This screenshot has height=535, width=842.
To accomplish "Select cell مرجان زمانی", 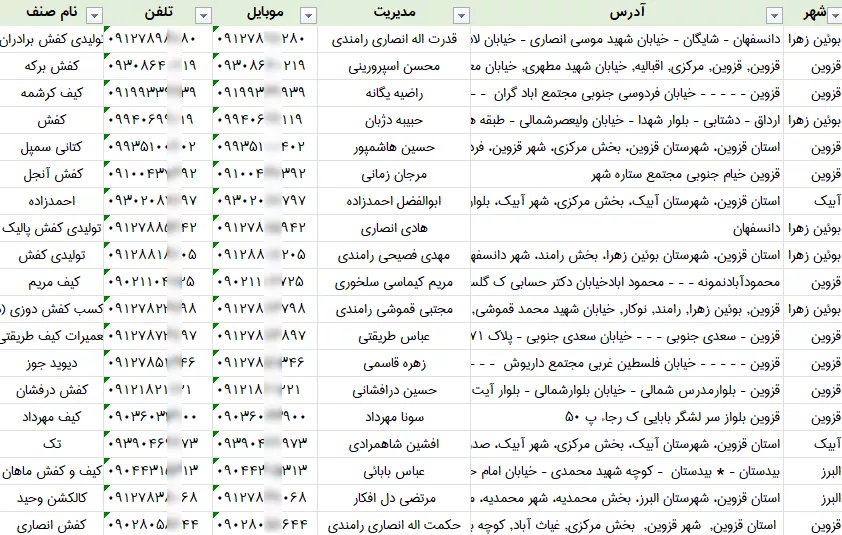I will point(394,174).
